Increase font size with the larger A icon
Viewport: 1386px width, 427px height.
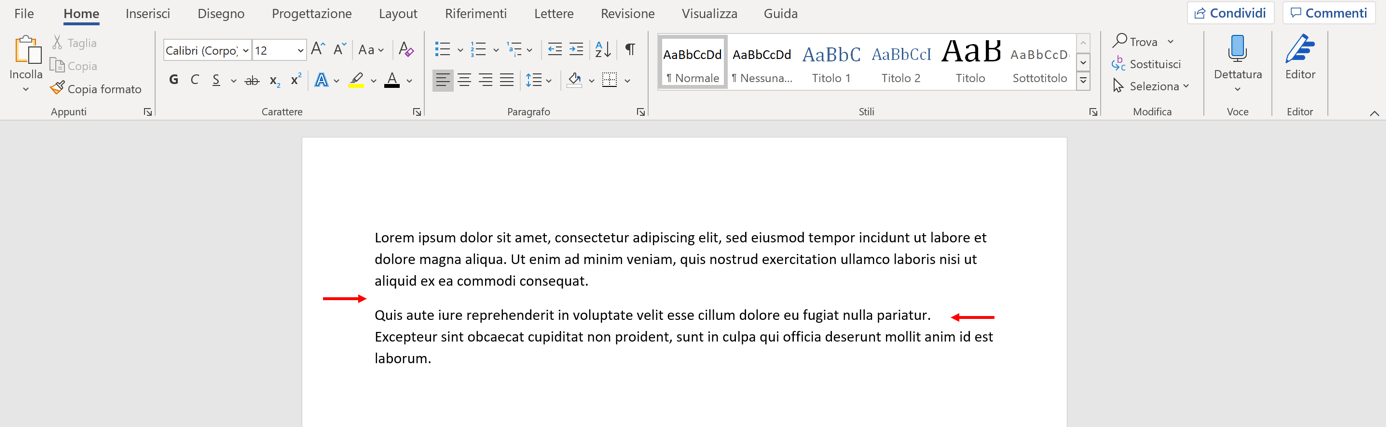click(x=318, y=49)
